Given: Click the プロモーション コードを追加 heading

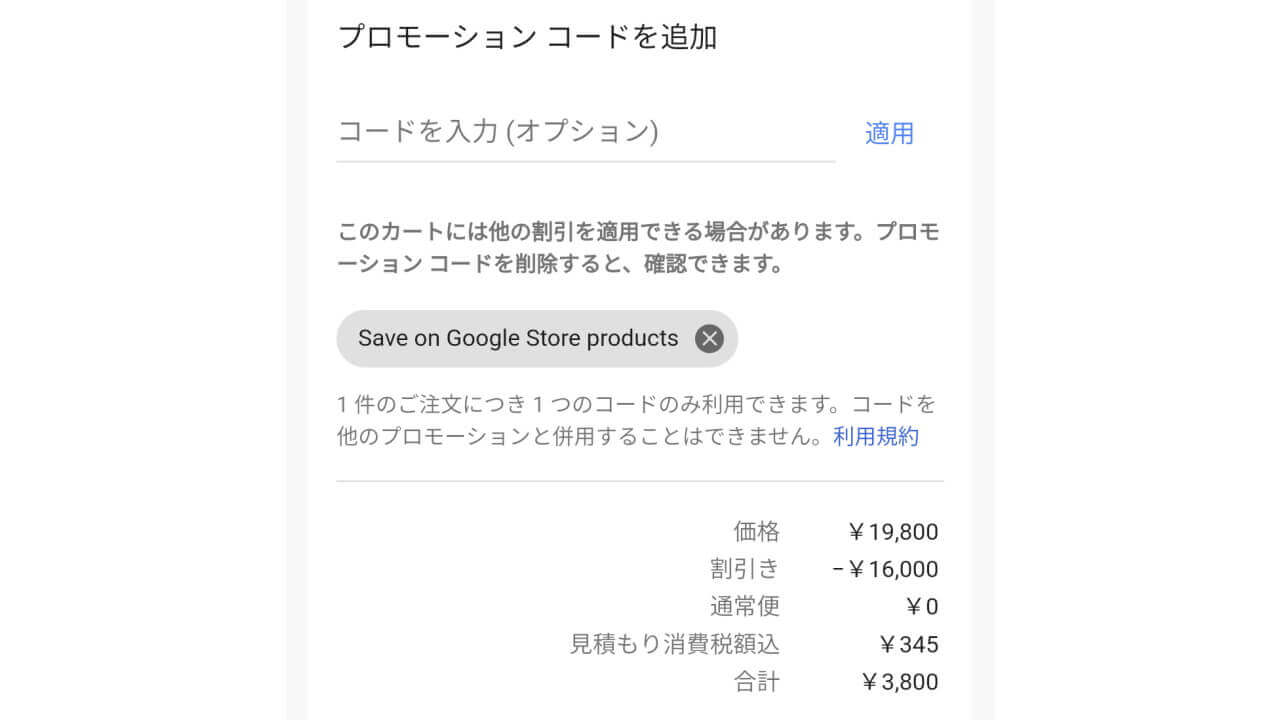Looking at the screenshot, I should [x=527, y=37].
